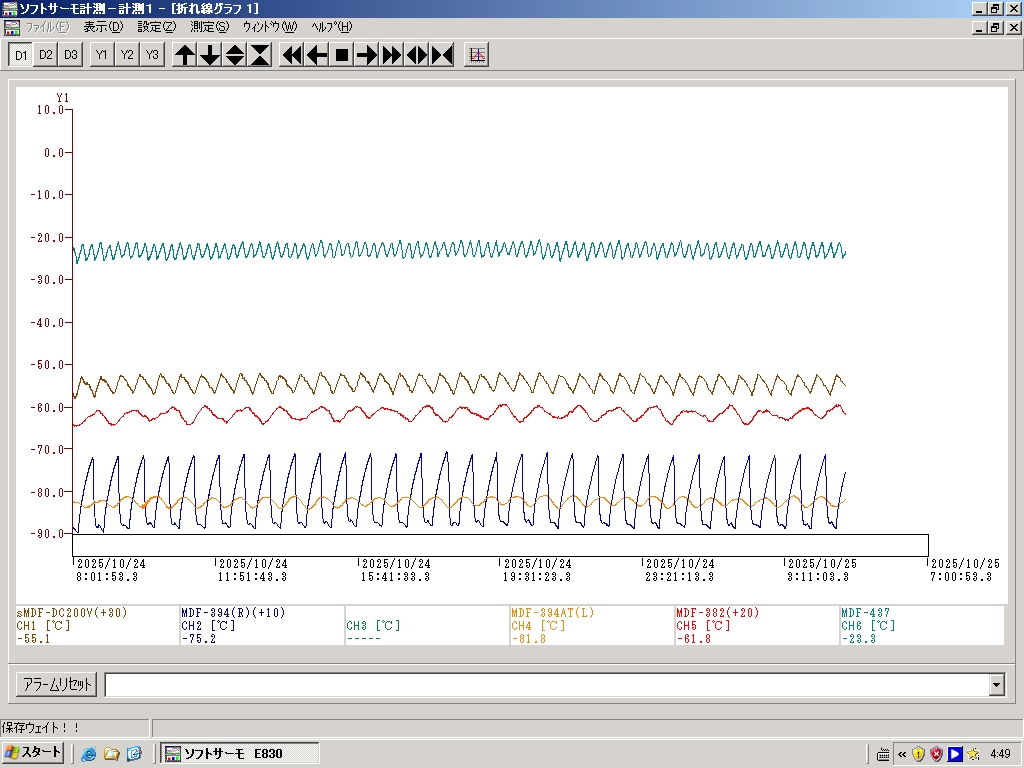1024x768 pixels.
Task: Click the vertical expand up-down arrows icon
Action: (x=235, y=55)
